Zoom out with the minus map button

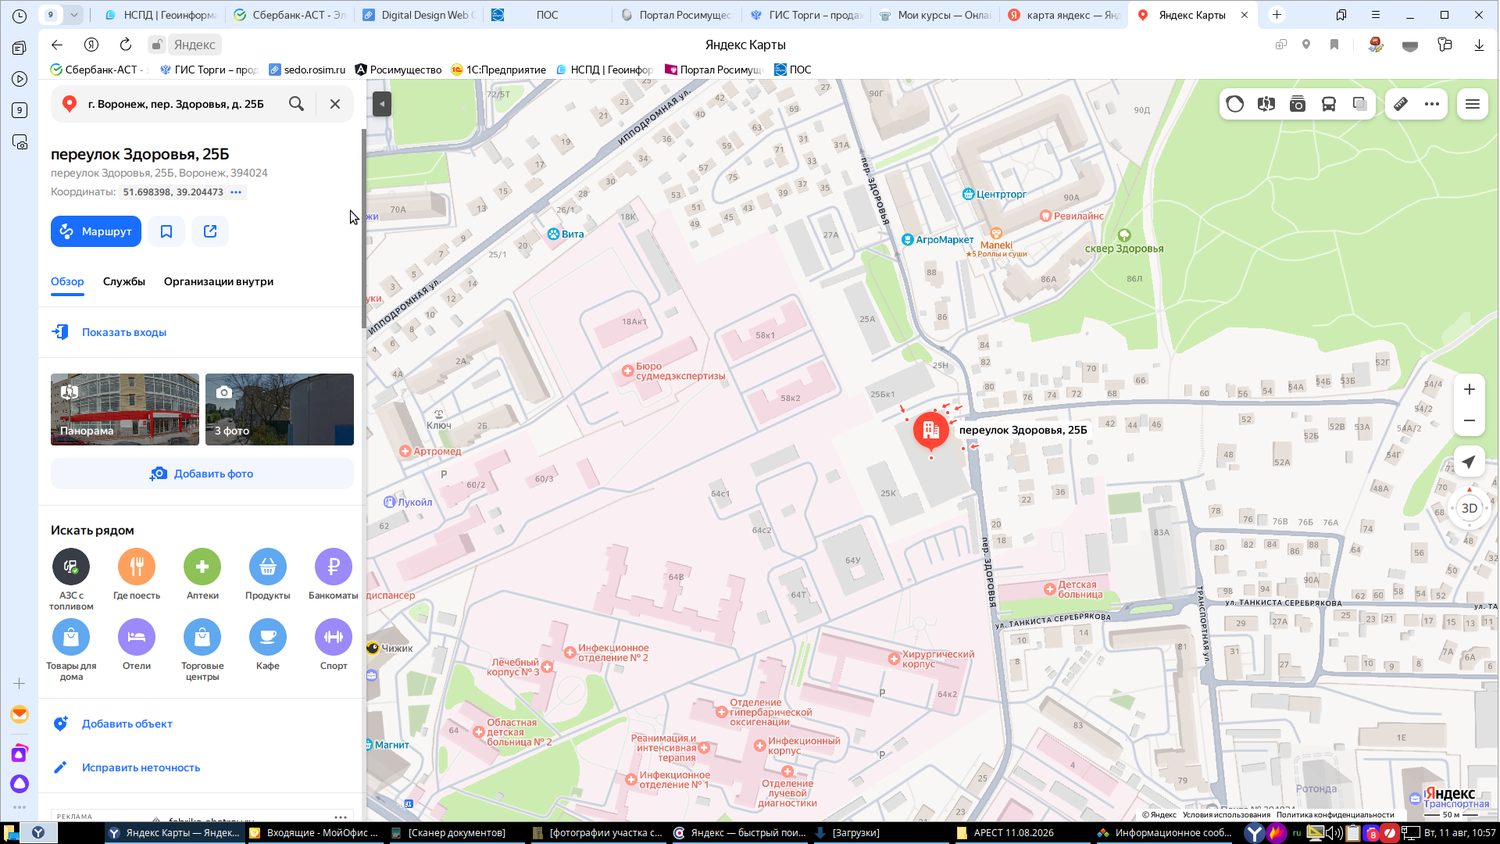(x=1469, y=420)
